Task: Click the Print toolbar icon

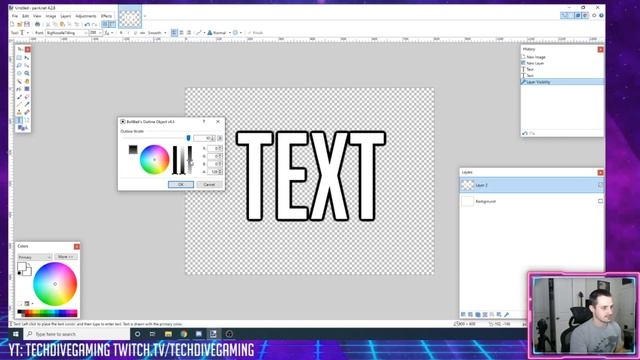Action: [38, 24]
